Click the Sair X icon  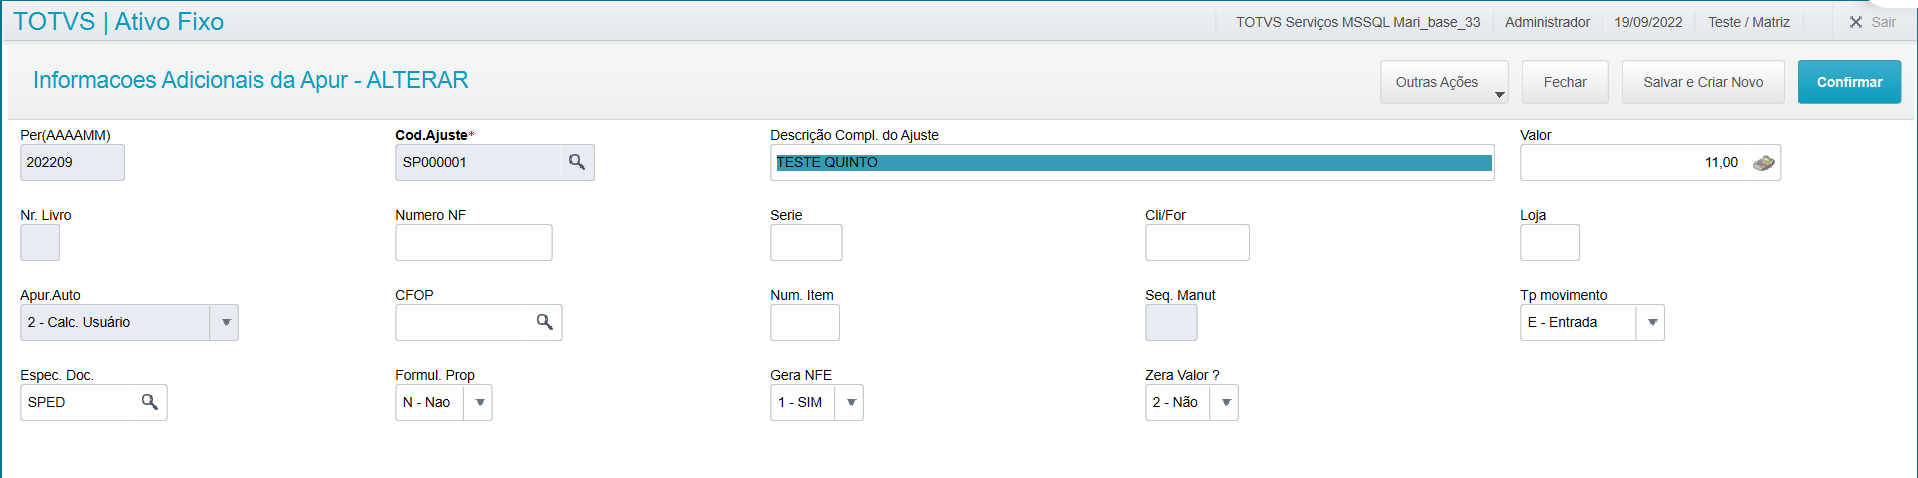coord(1856,22)
